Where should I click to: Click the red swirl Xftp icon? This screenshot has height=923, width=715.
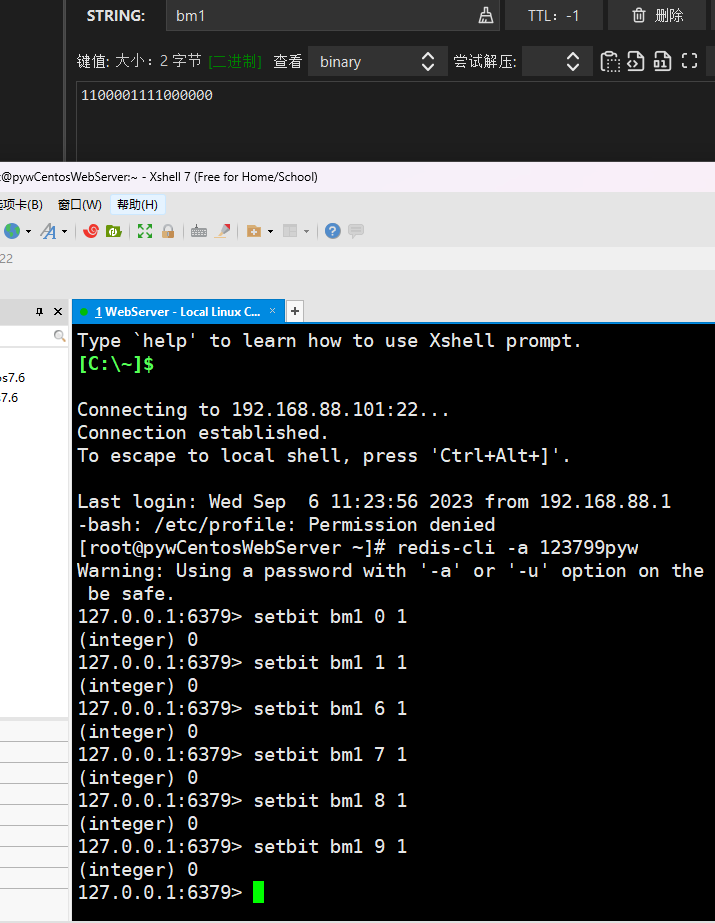[91, 231]
